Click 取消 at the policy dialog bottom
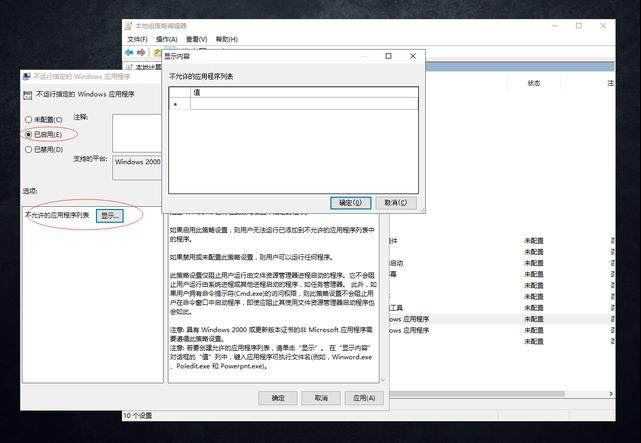The image size is (641, 443). (x=321, y=398)
